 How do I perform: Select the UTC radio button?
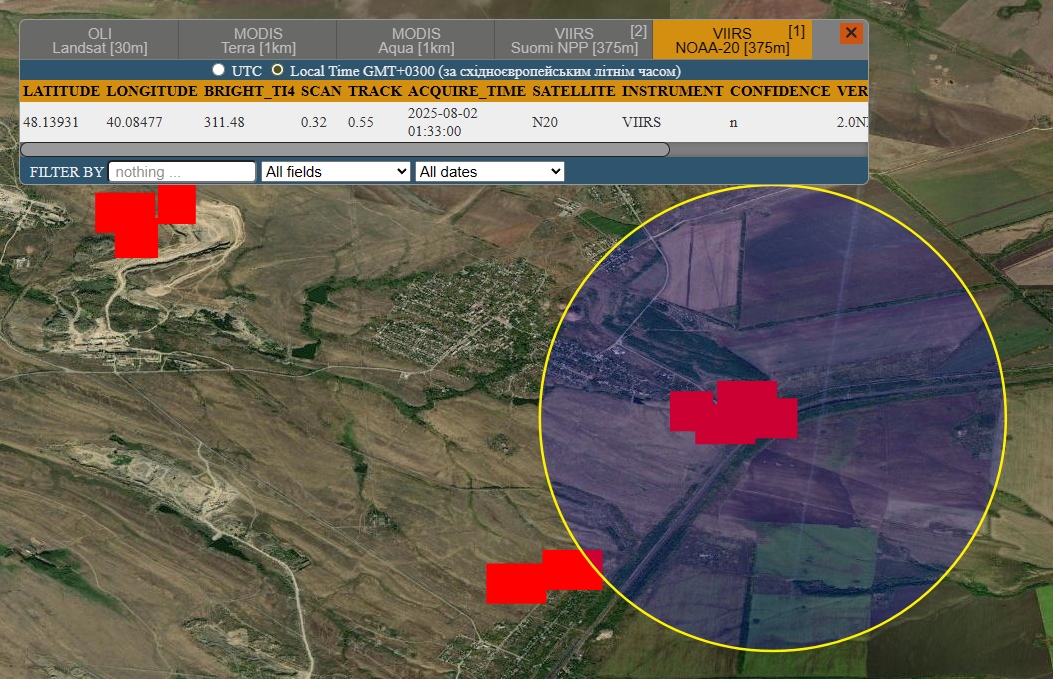(217, 70)
